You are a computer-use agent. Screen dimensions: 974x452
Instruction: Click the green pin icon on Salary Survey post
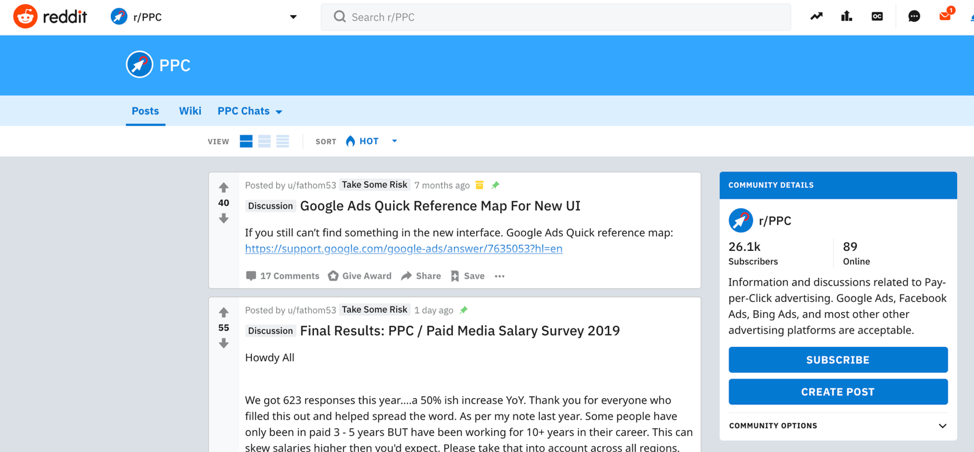[x=463, y=310]
